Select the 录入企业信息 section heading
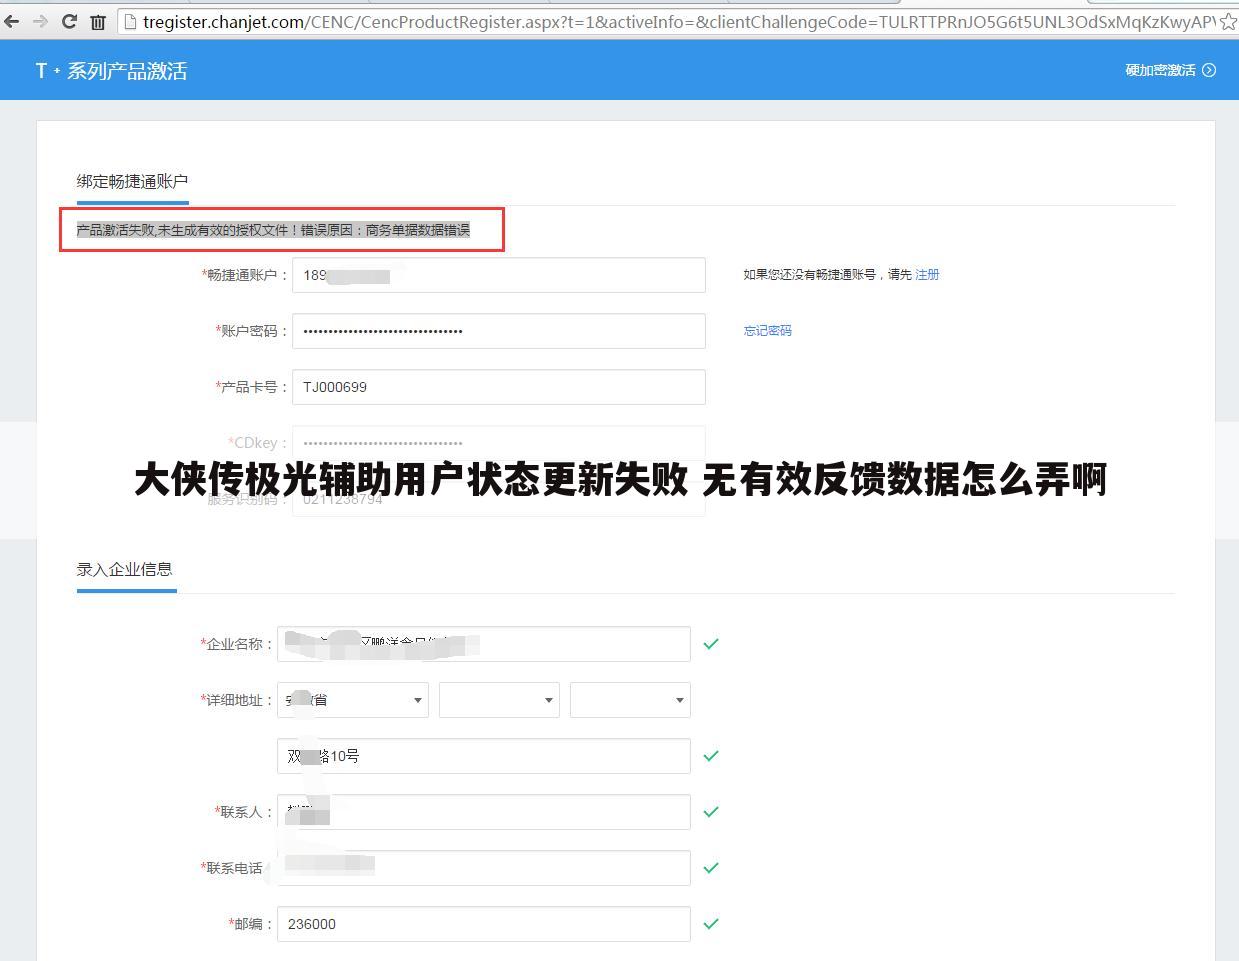The image size is (1239, 961). click(125, 569)
